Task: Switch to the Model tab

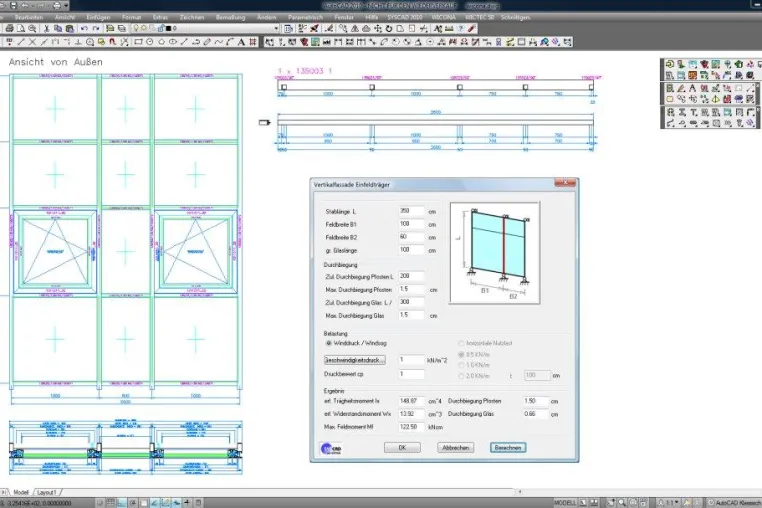Action: coord(21,492)
